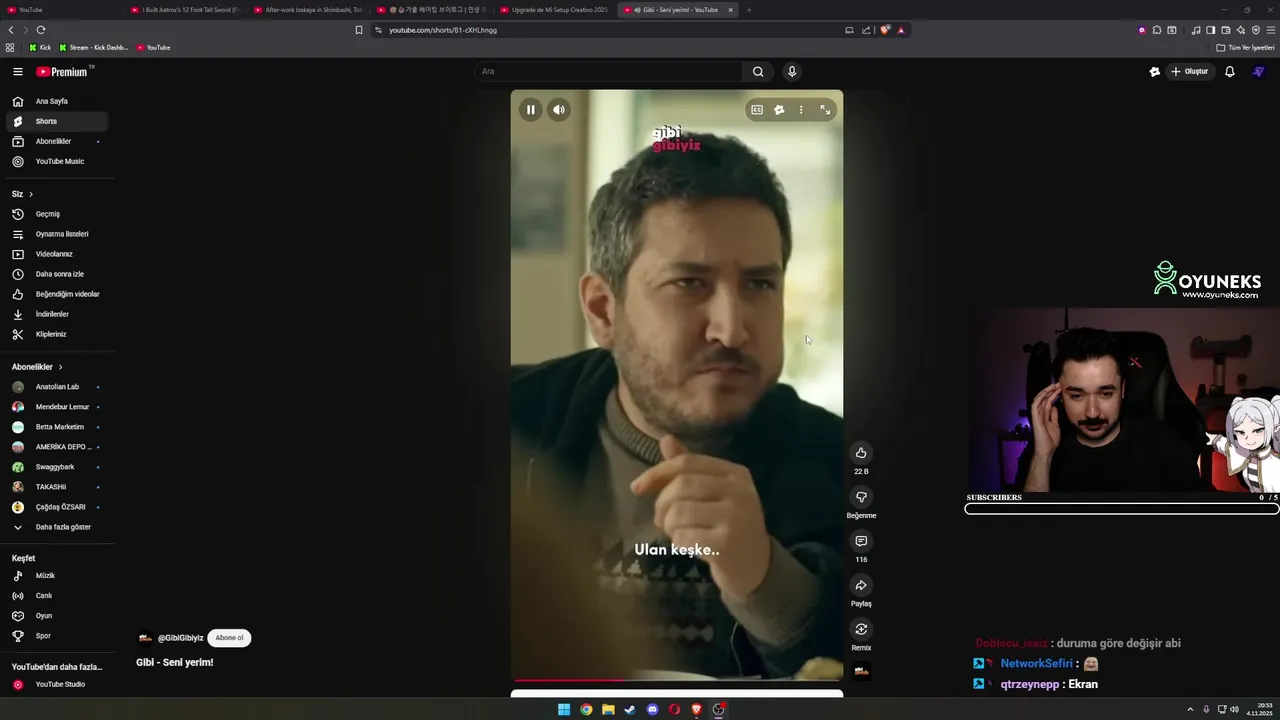Open Beğendiğim videolar list
Viewport: 1280px width, 720px height.
[57, 294]
